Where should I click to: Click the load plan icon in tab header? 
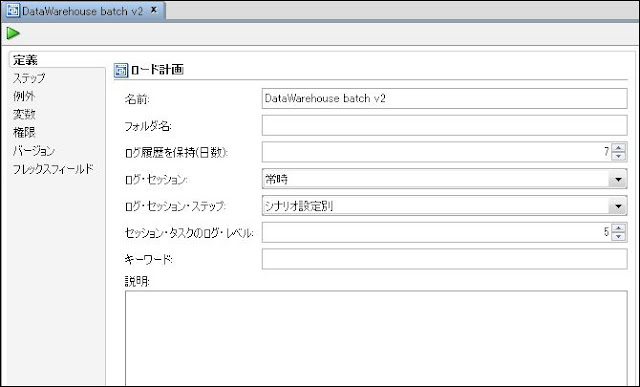(13, 11)
